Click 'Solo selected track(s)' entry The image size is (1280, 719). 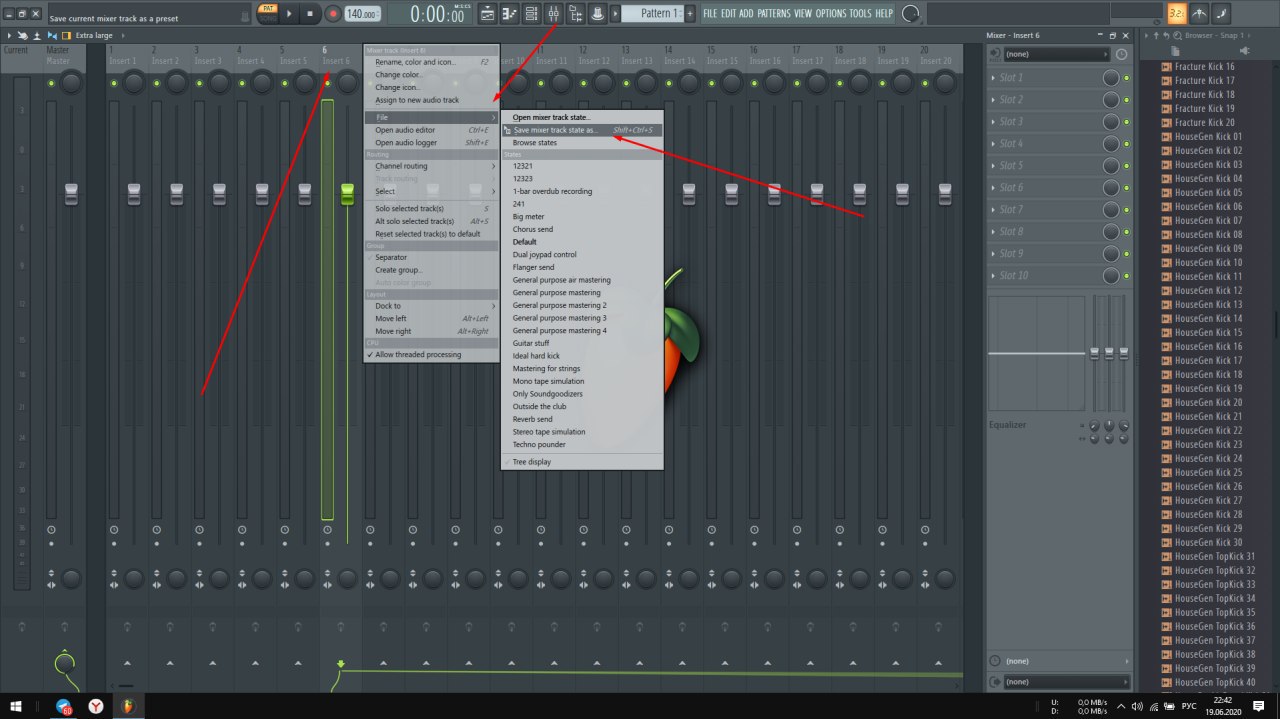[431, 208]
